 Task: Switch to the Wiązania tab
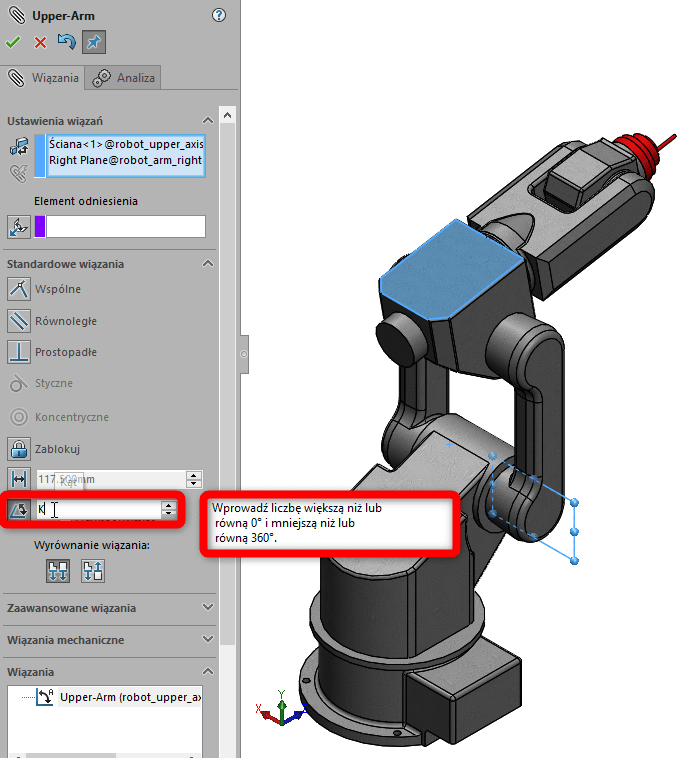43,78
